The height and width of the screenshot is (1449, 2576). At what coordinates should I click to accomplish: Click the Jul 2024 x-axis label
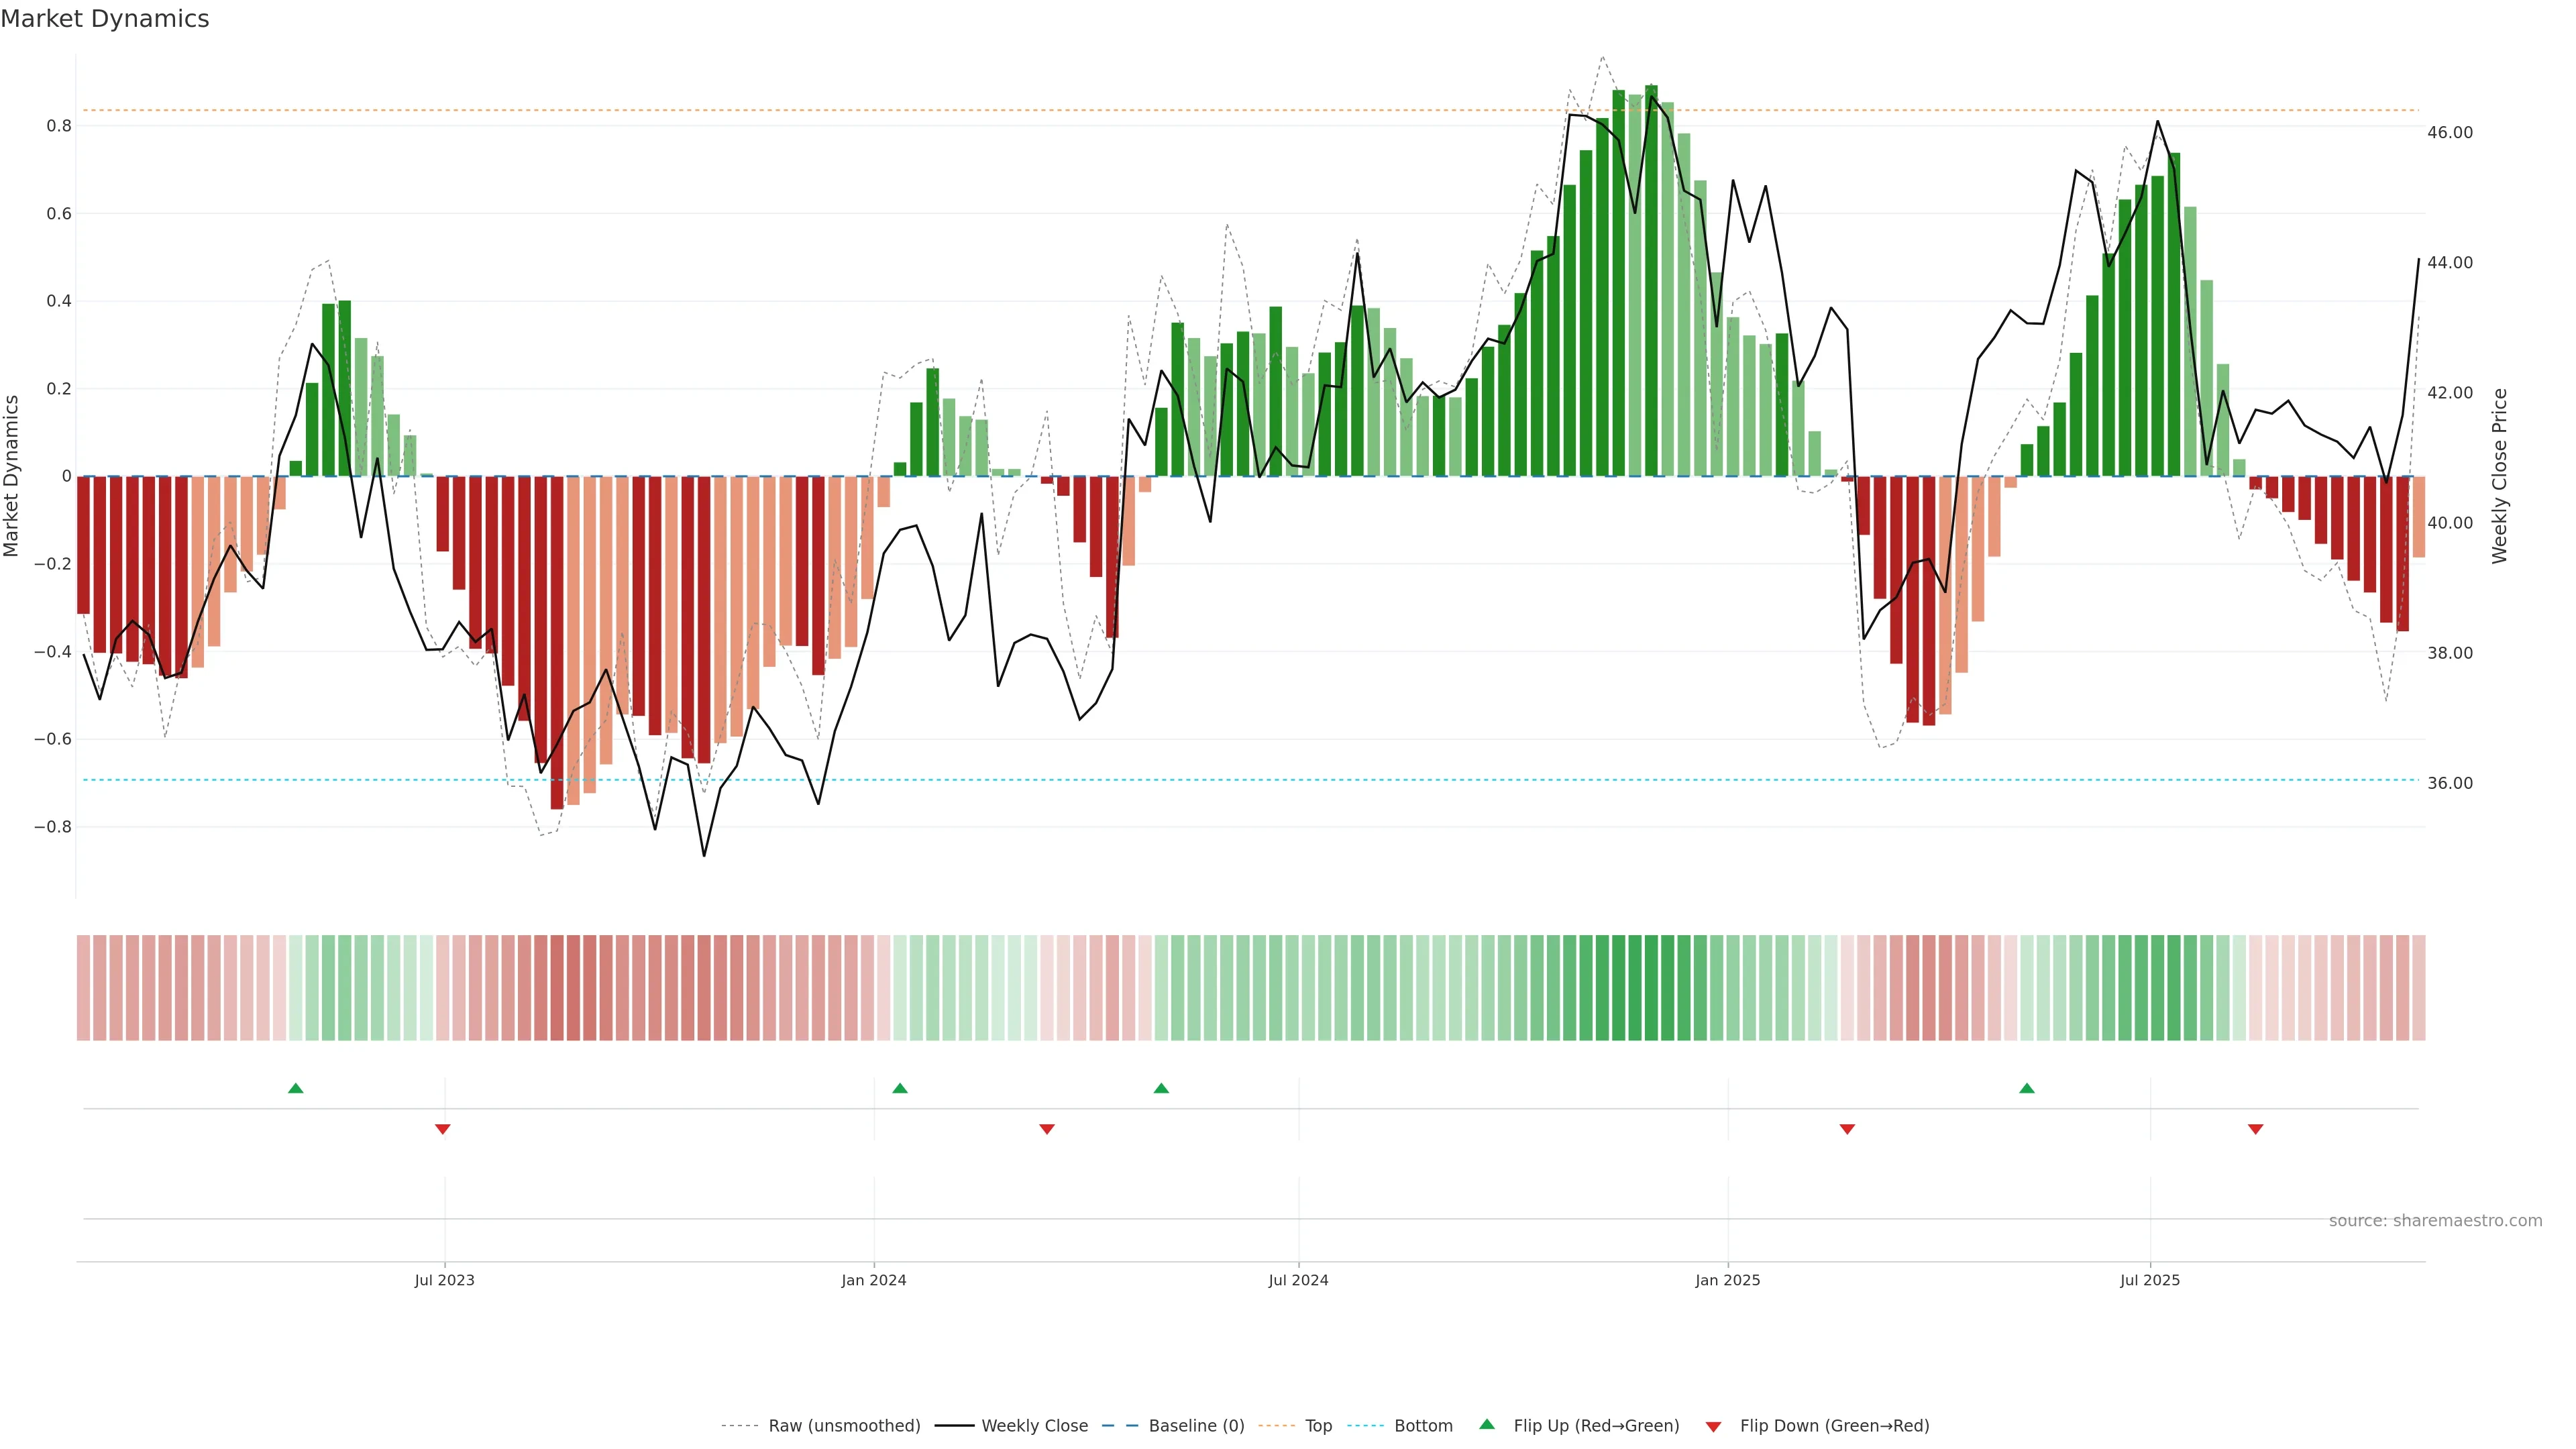pyautogui.click(x=1298, y=1280)
